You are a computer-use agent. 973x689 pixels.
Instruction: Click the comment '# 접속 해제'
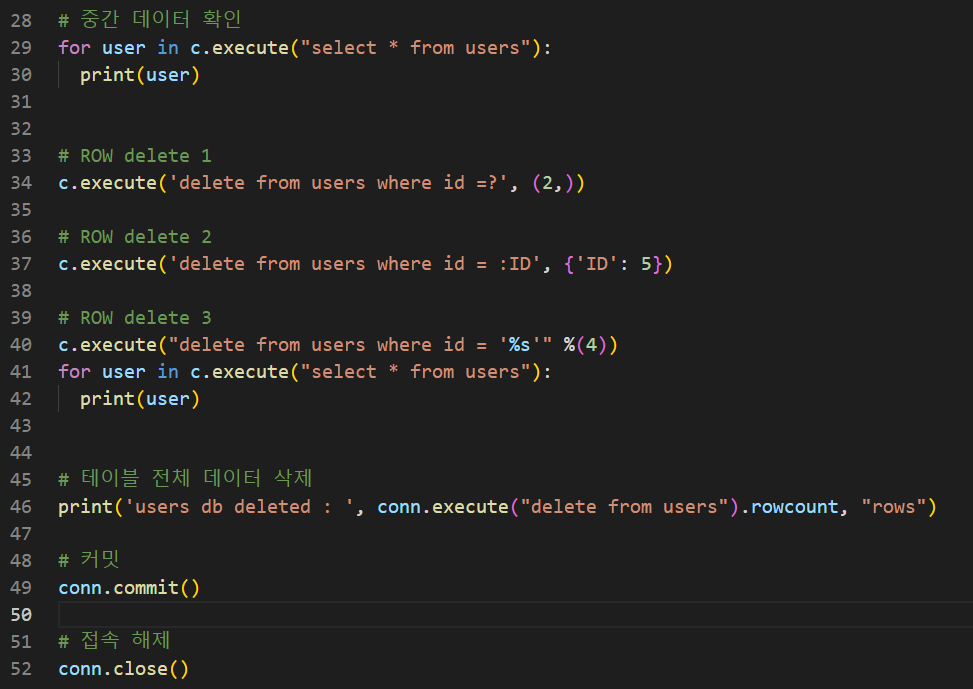point(114,640)
